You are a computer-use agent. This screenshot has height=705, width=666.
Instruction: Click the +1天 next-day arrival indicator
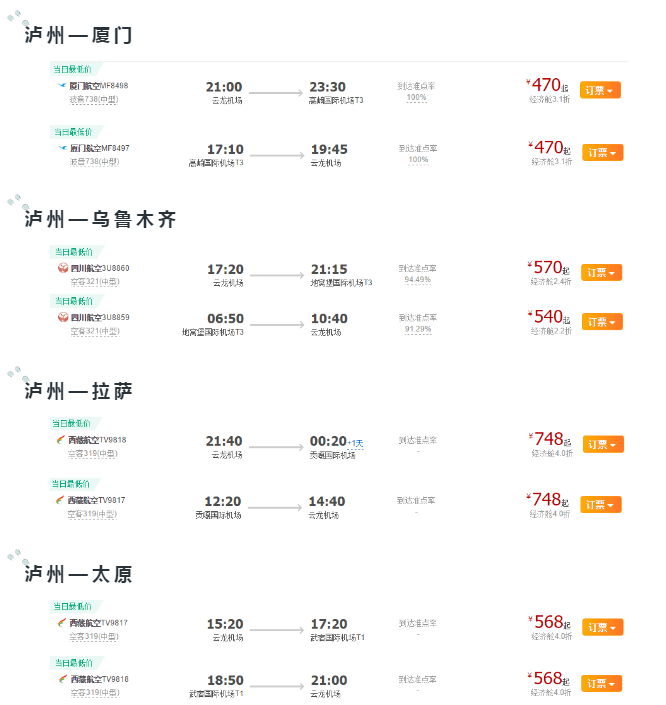point(356,443)
